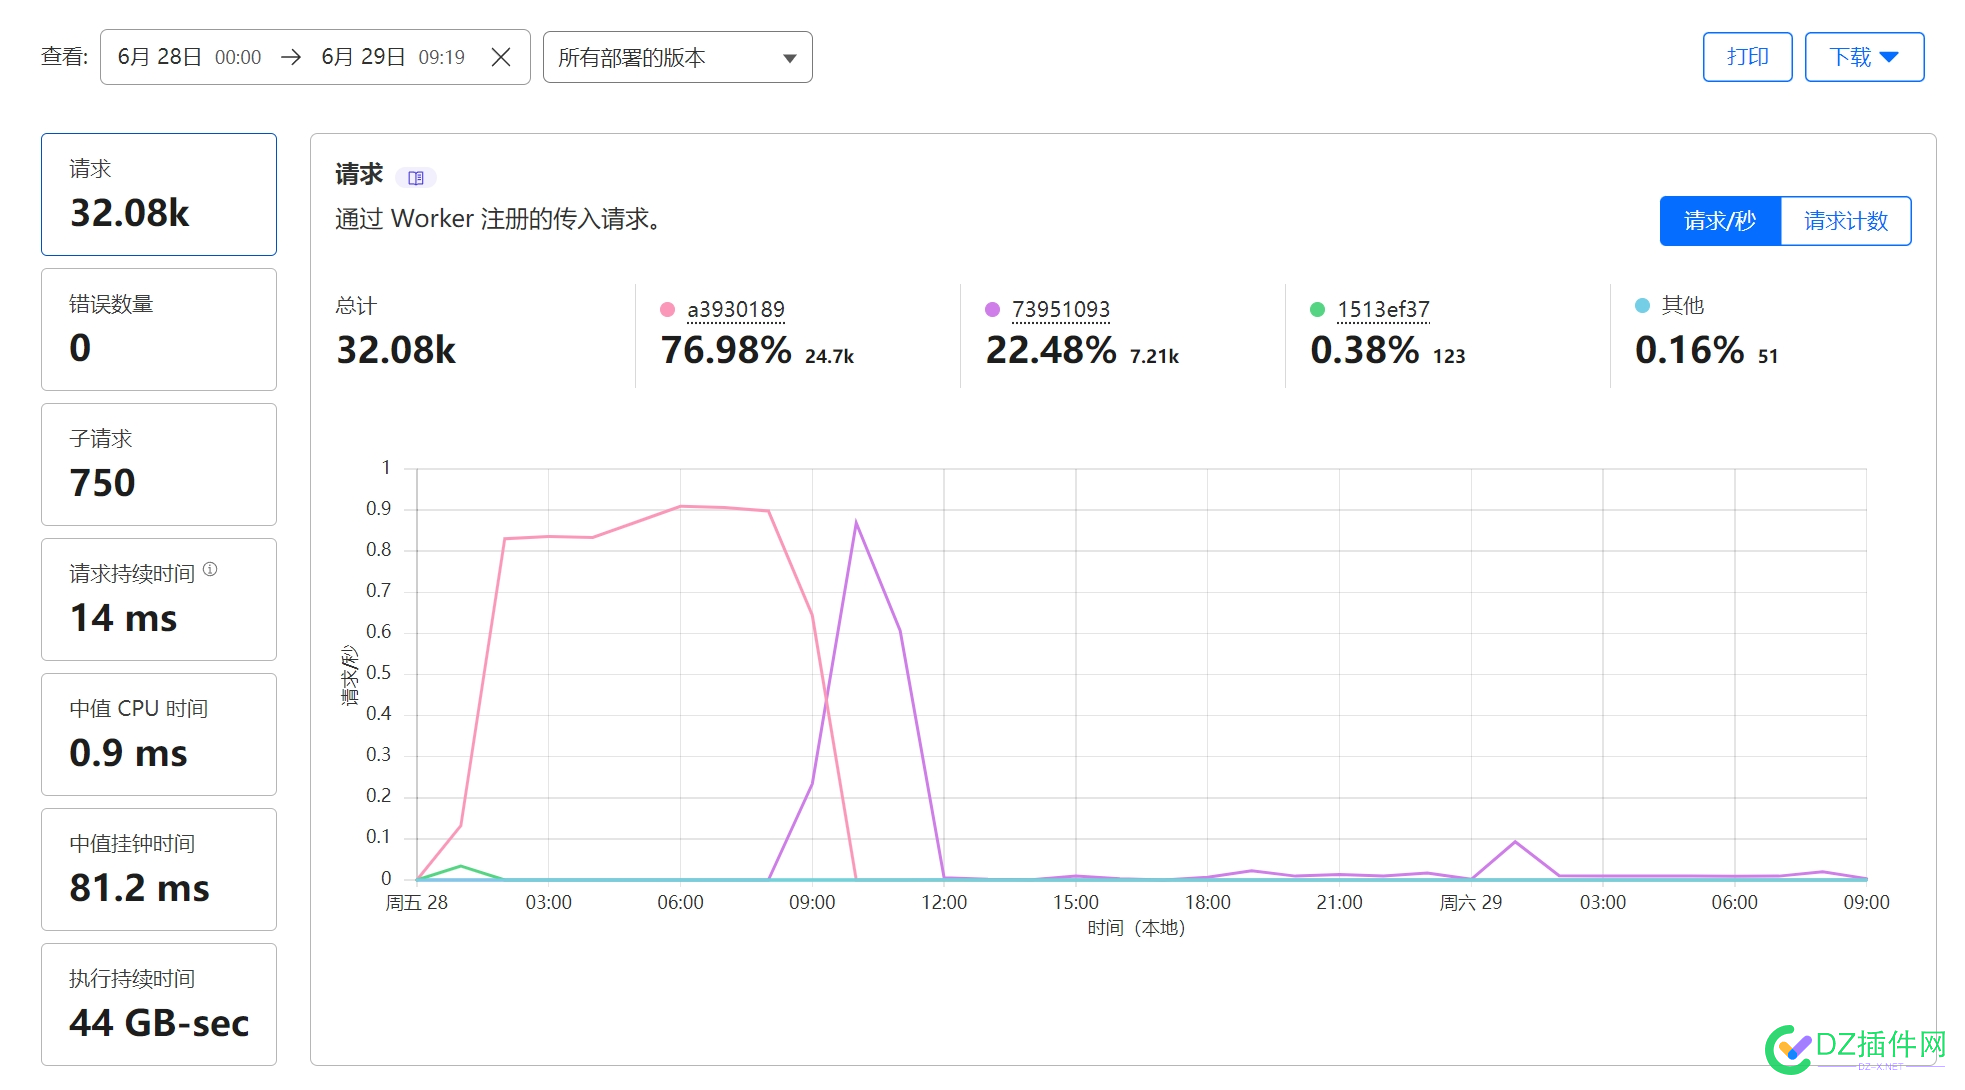Click the 7.21k request count
This screenshot has height=1090, width=1965.
click(1154, 357)
